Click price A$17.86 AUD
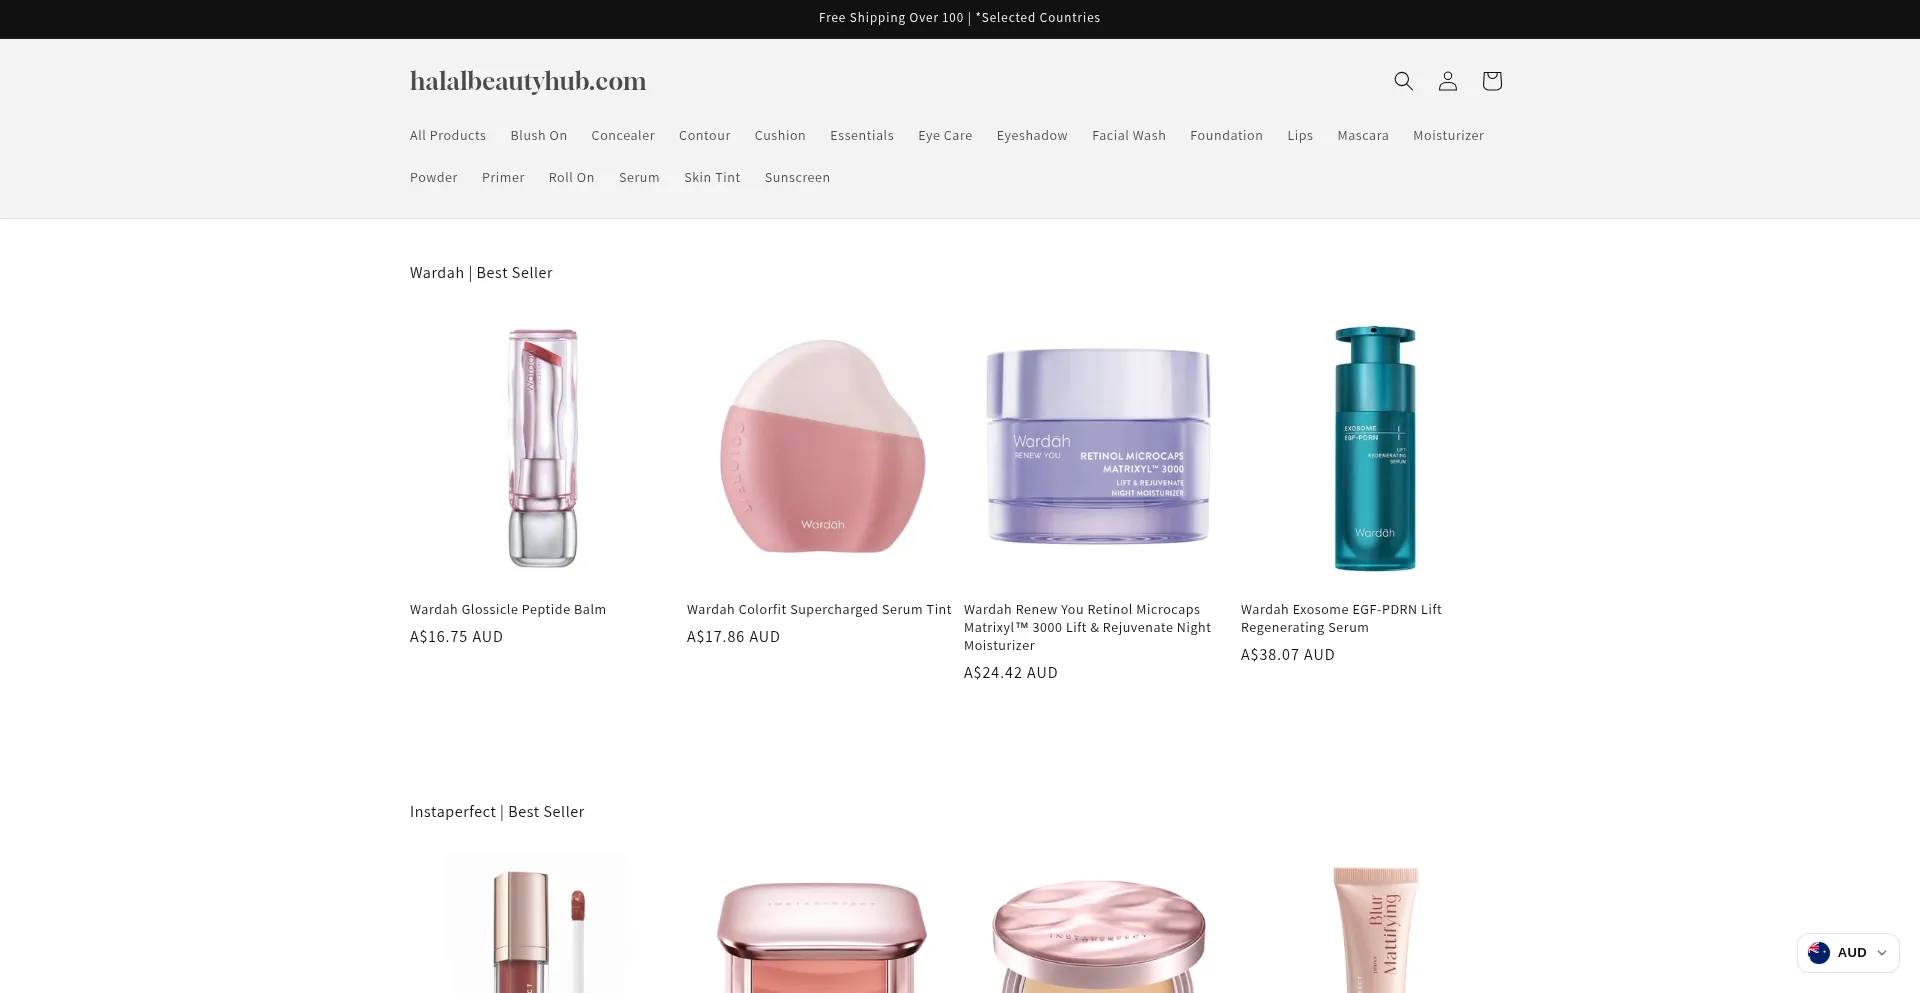This screenshot has height=993, width=1920. [733, 637]
